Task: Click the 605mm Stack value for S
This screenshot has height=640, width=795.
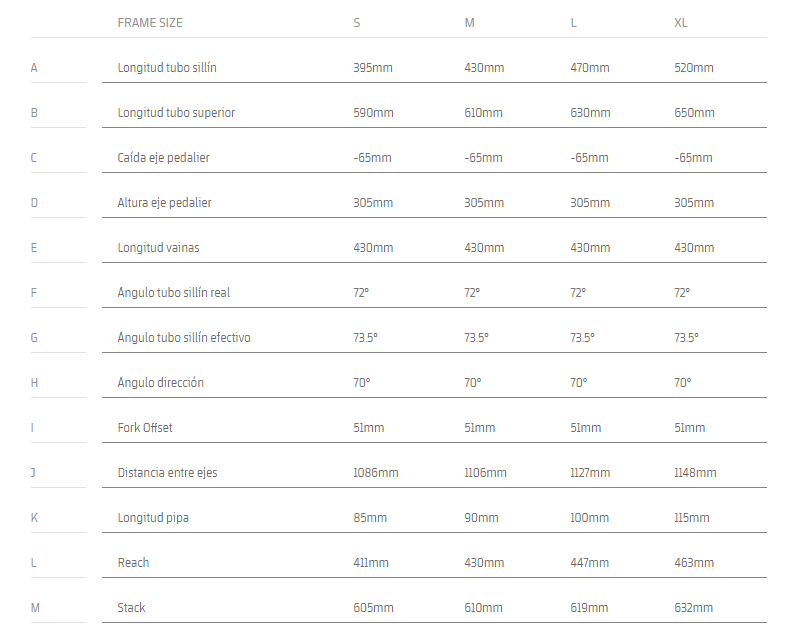Action: (x=373, y=608)
